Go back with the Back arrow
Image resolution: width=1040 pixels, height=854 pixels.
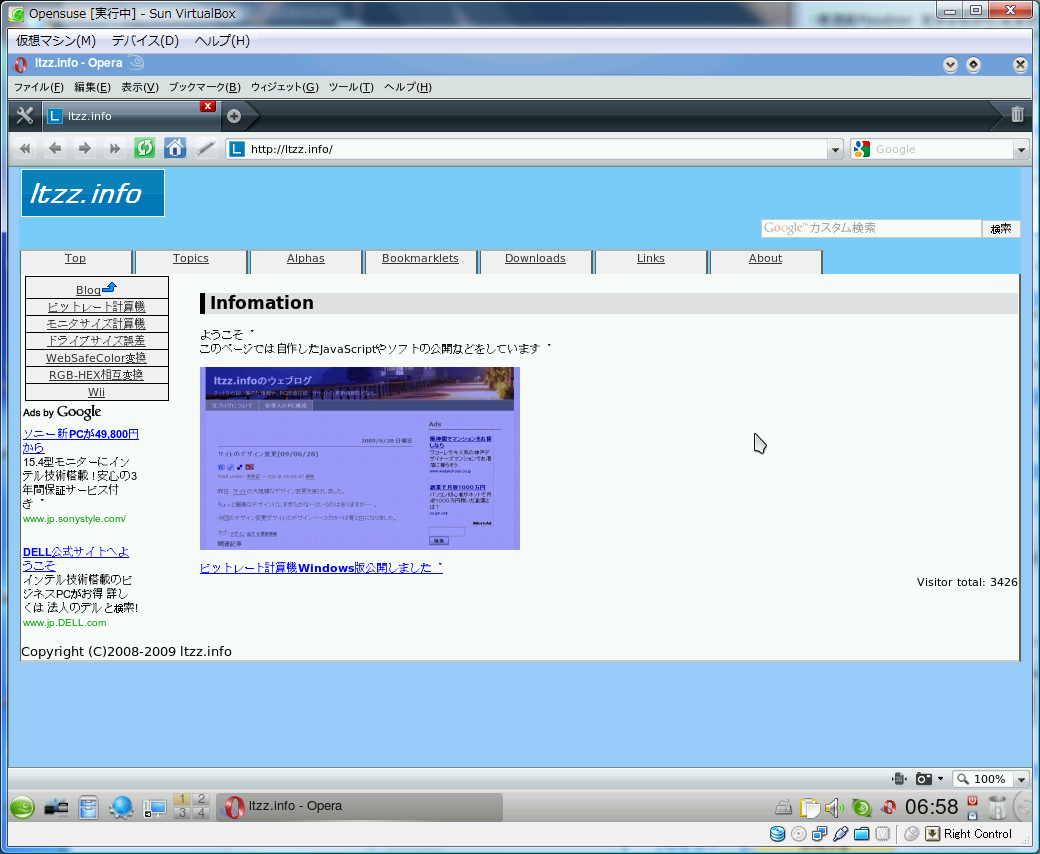(55, 149)
